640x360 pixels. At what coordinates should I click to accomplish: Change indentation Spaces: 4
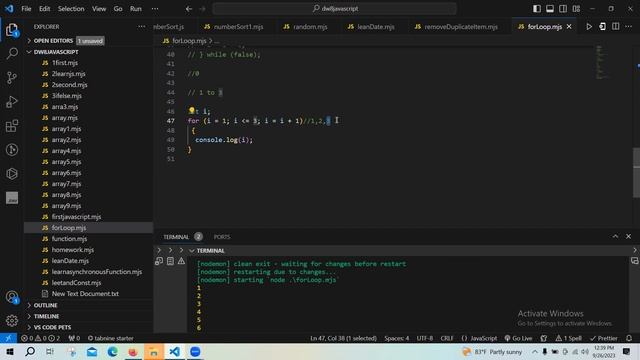pyautogui.click(x=396, y=338)
